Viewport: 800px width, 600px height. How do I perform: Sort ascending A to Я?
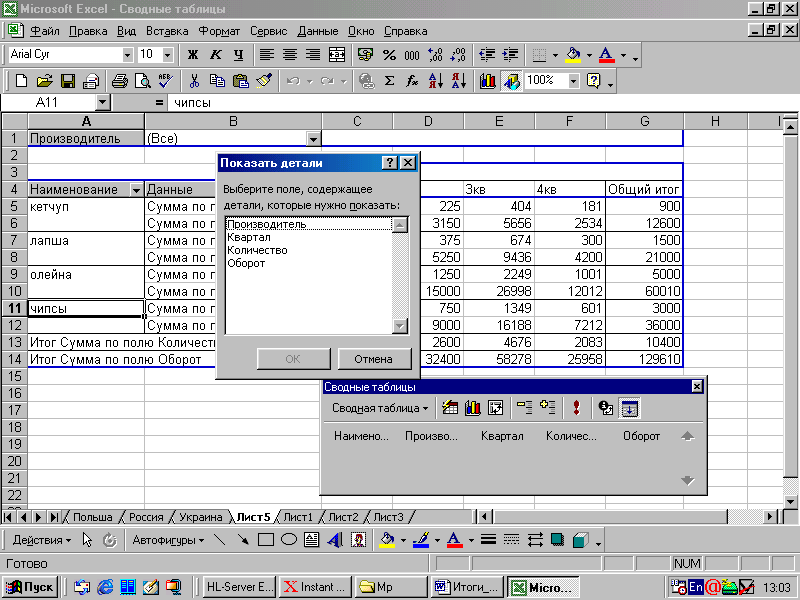pyautogui.click(x=435, y=81)
